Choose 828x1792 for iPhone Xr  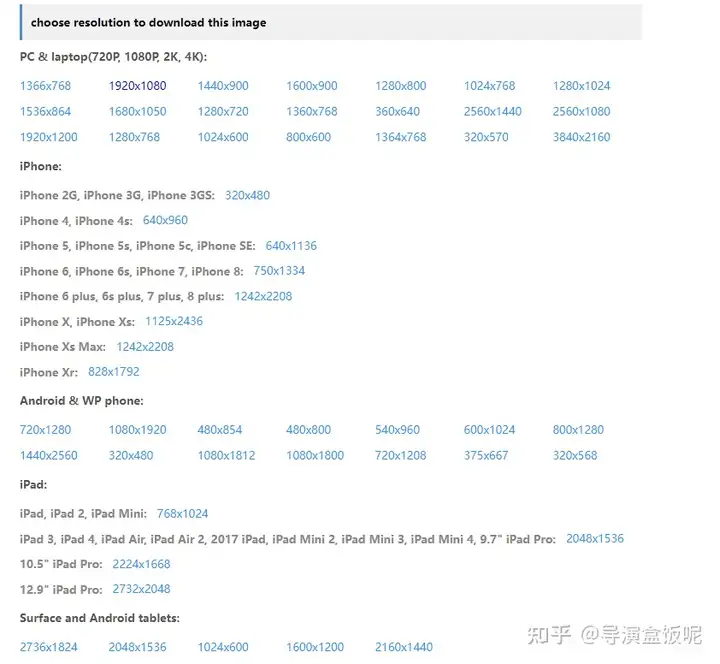114,372
